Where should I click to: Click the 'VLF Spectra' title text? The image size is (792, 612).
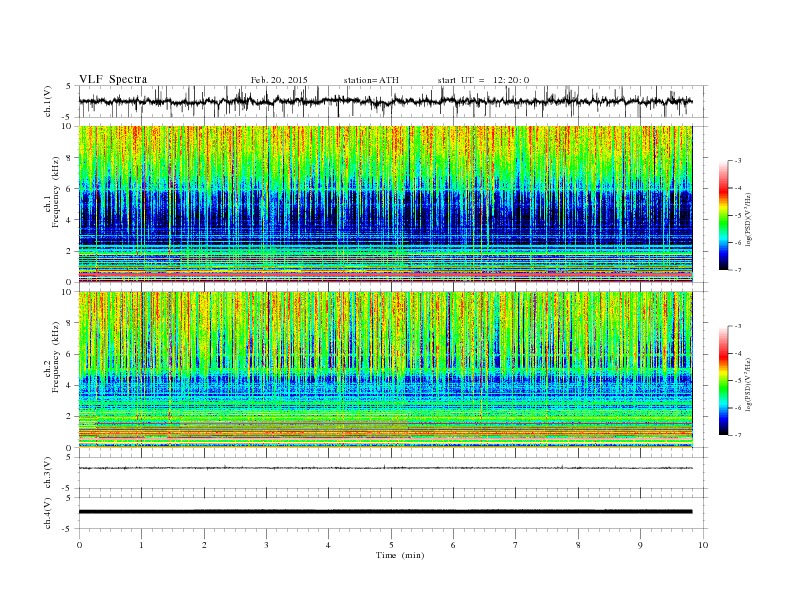113,79
